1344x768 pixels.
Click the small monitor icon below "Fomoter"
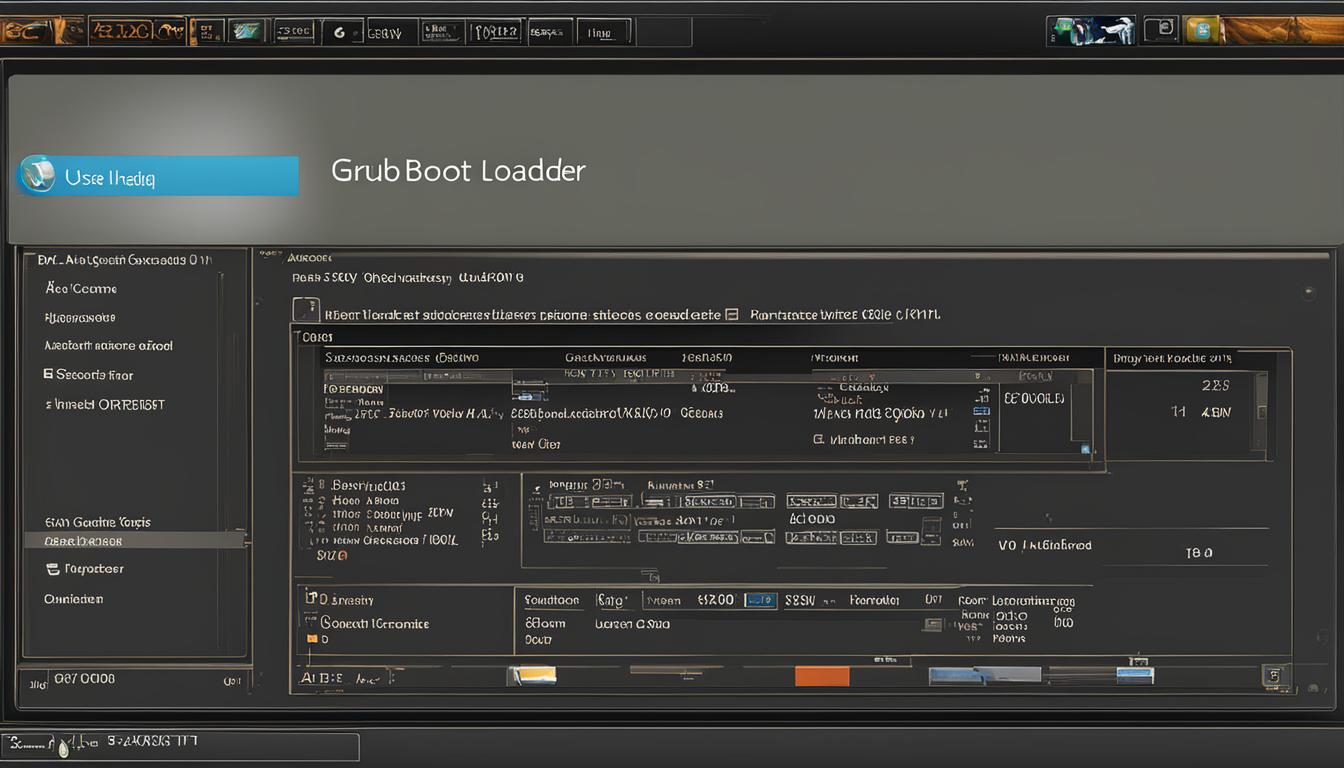[933, 624]
